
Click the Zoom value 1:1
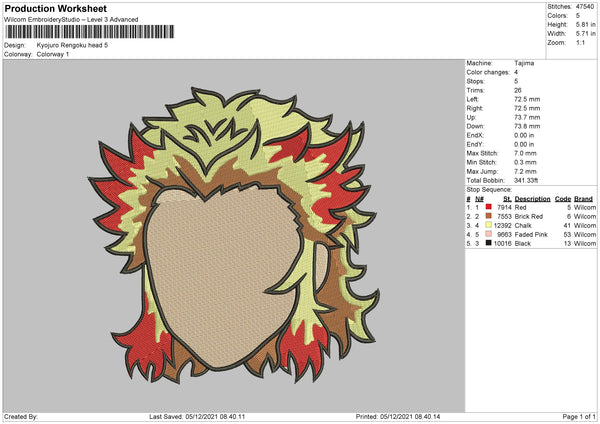pyautogui.click(x=580, y=43)
